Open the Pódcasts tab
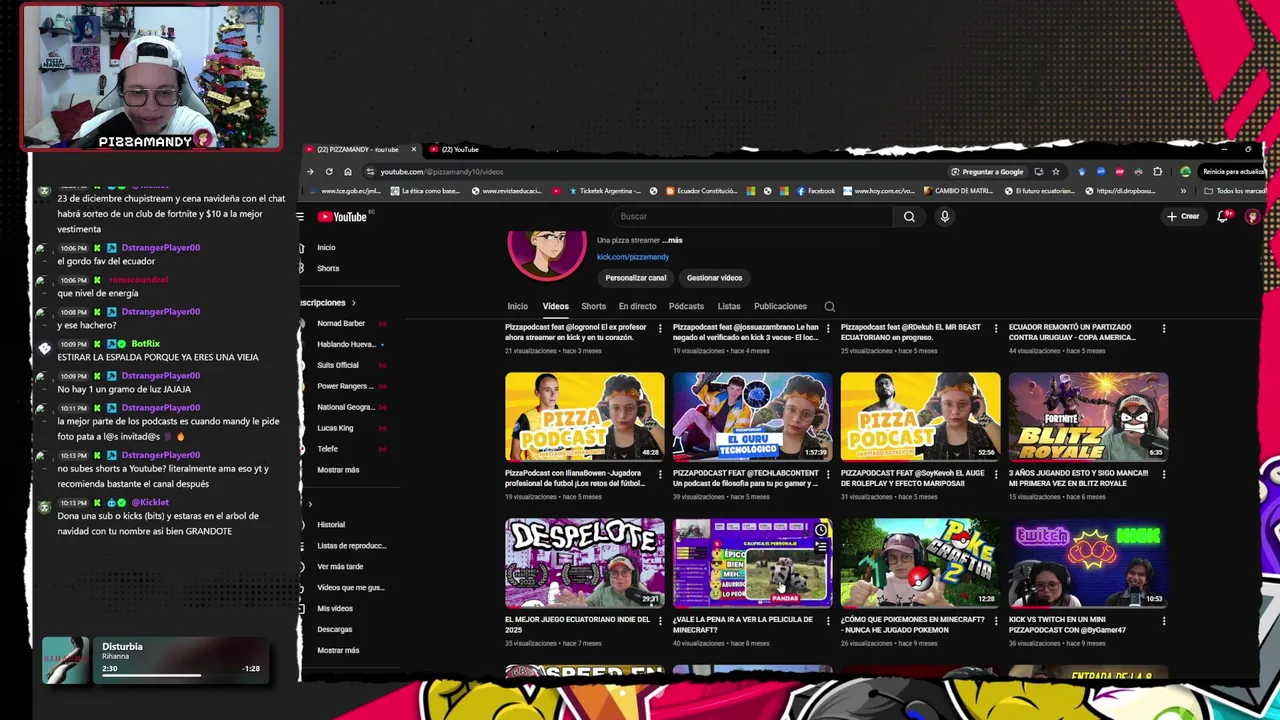 [686, 306]
